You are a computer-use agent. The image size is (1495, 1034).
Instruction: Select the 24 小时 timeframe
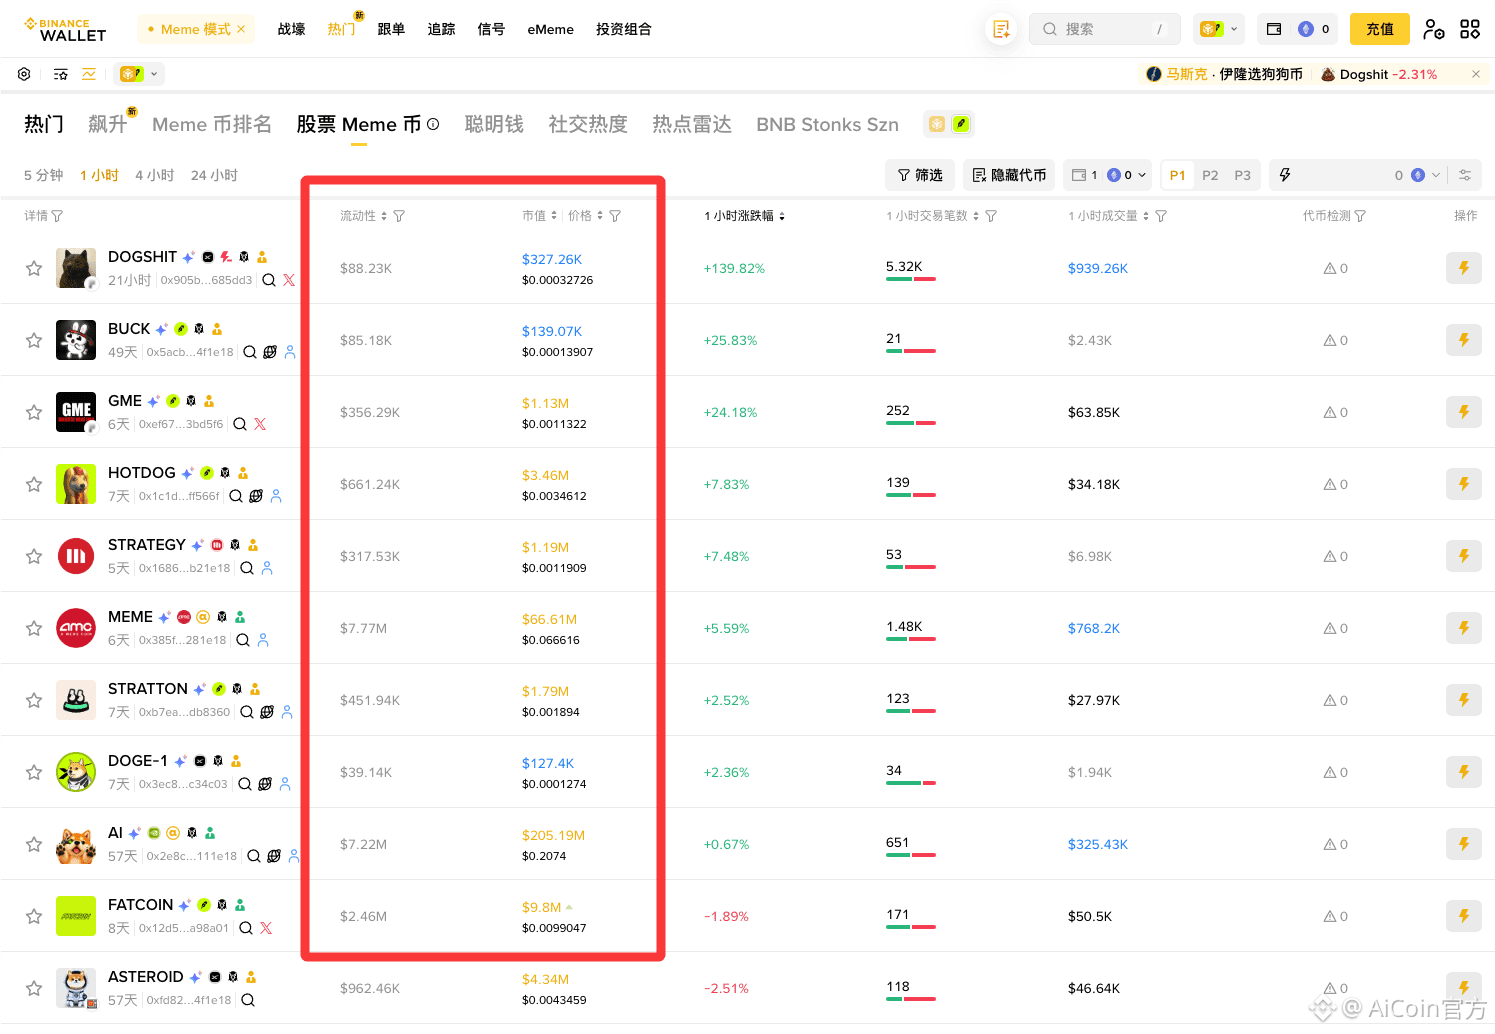pyautogui.click(x=214, y=175)
